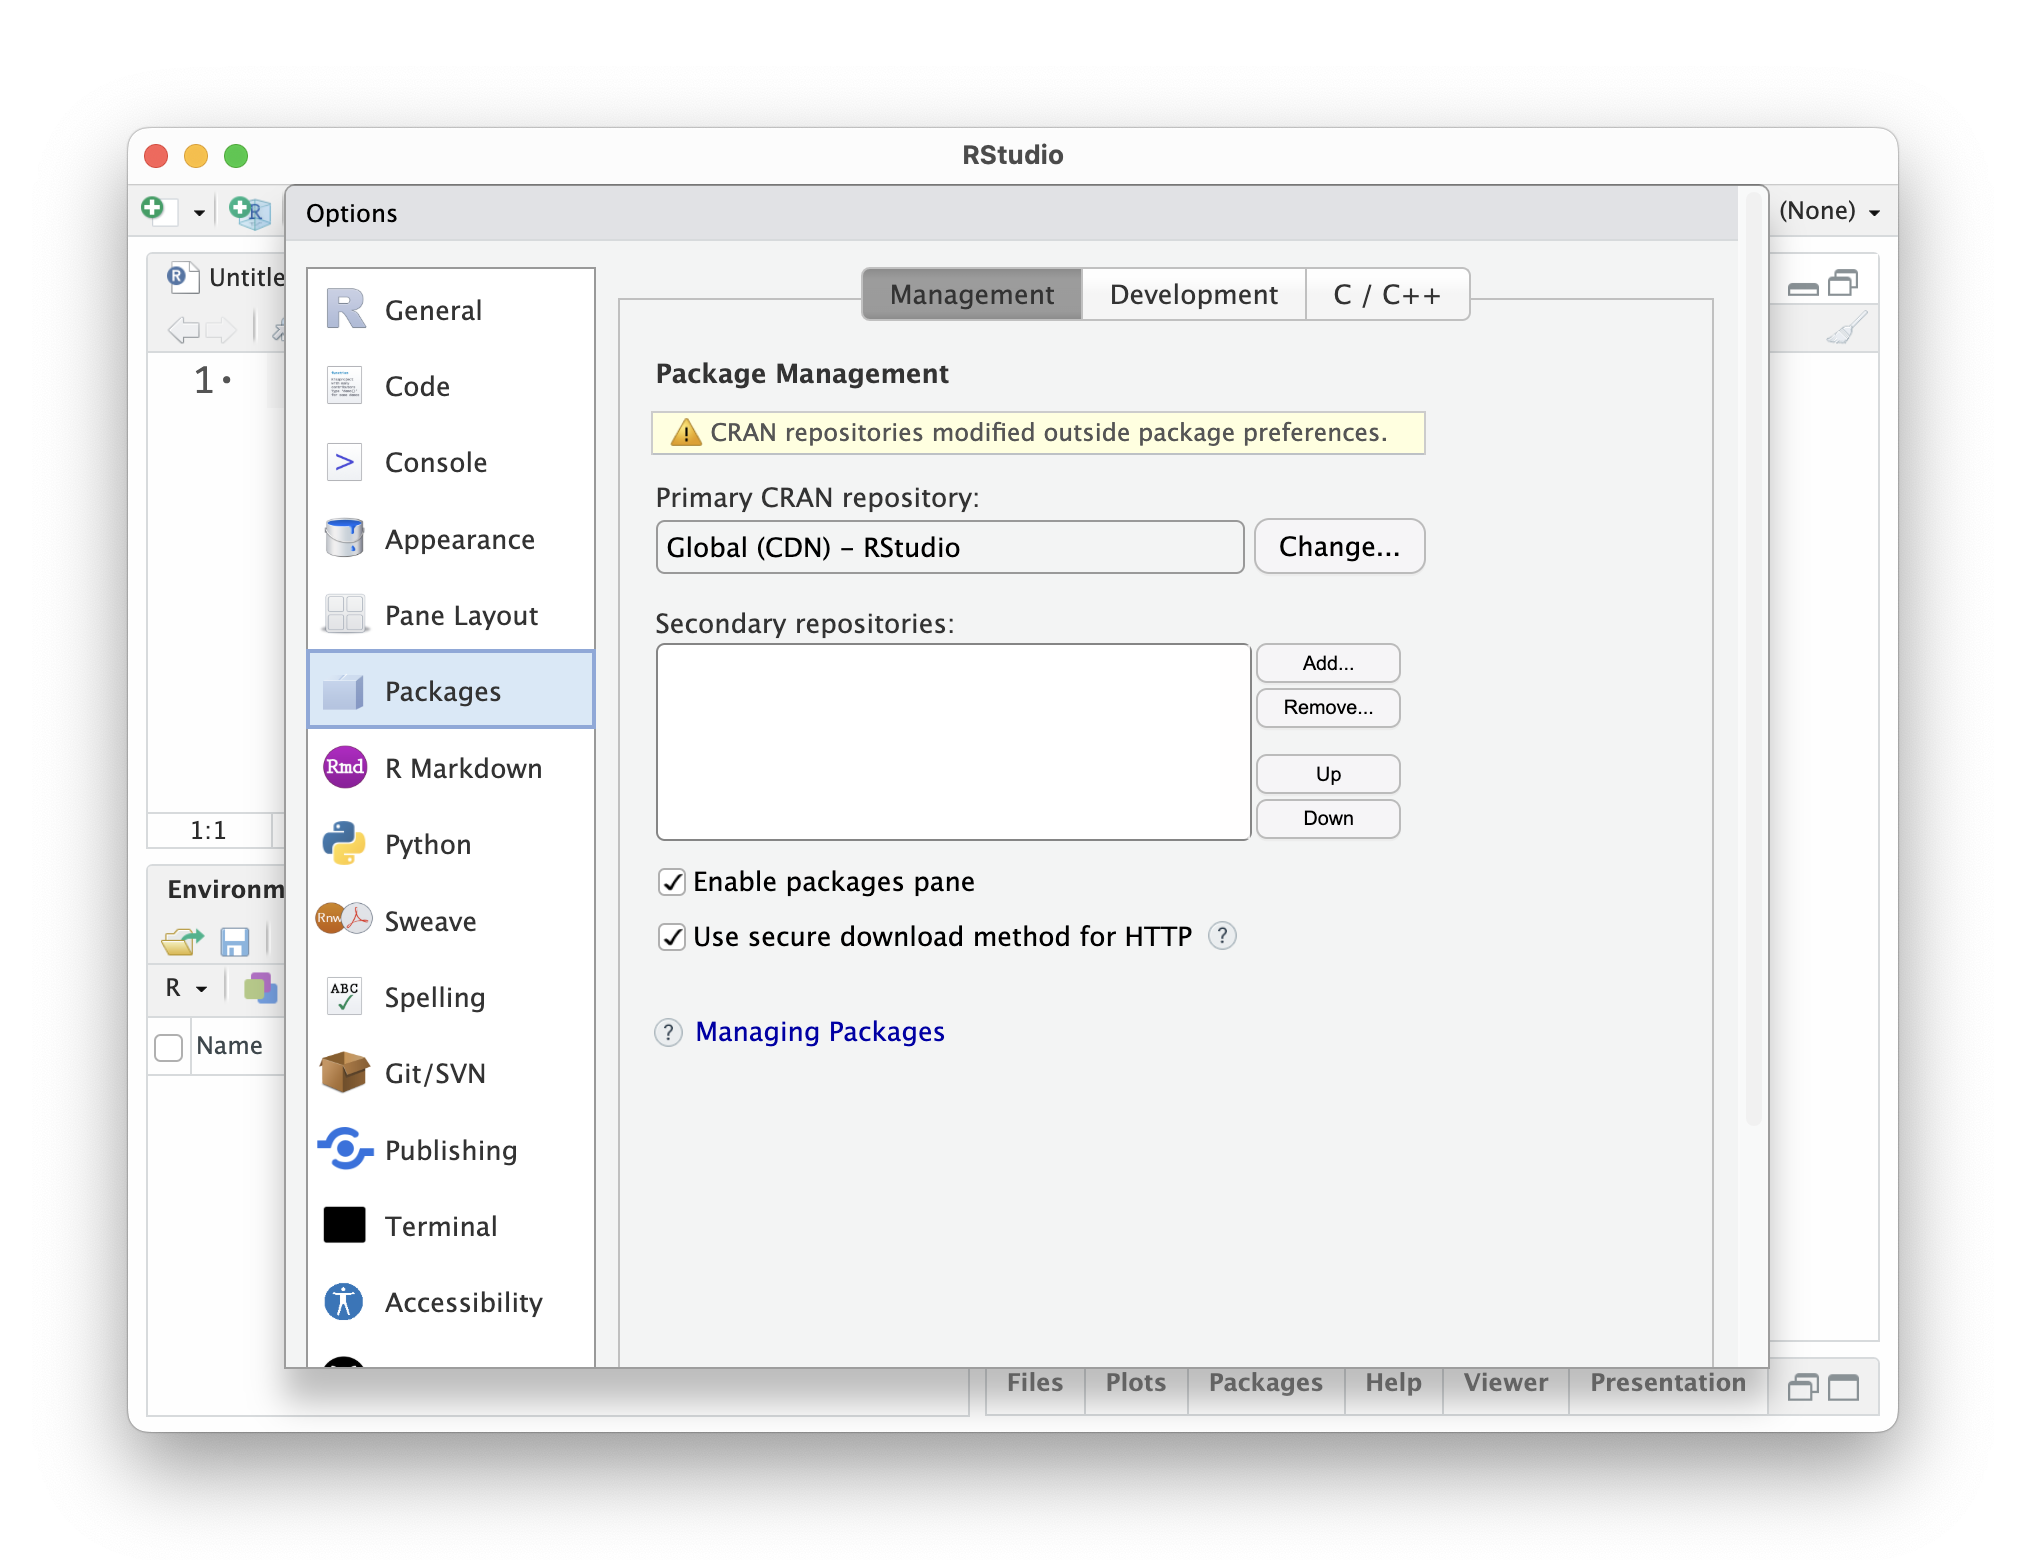Select the Accessibility options icon
Image resolution: width=2026 pixels, height=1560 pixels.
[x=345, y=1302]
